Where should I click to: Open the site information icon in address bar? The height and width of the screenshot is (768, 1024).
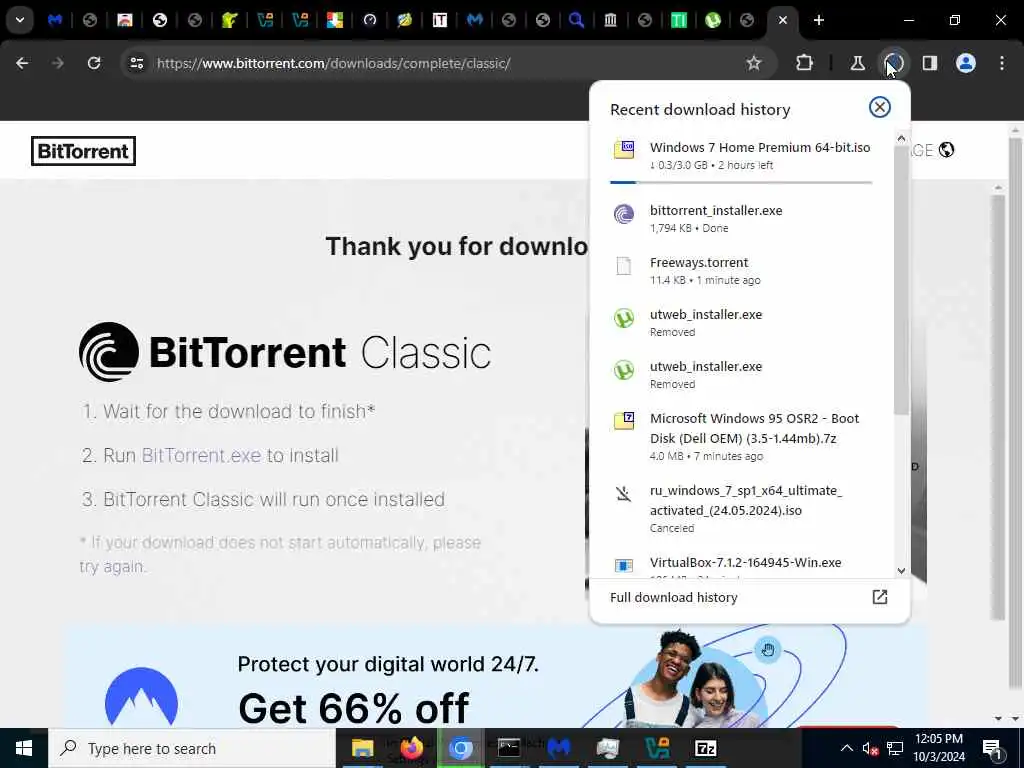(x=136, y=63)
